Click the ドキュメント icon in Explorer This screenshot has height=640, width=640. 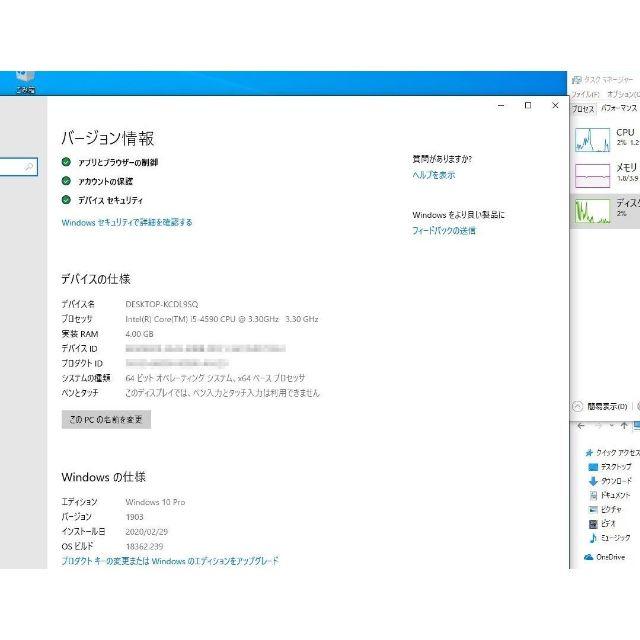click(x=593, y=496)
